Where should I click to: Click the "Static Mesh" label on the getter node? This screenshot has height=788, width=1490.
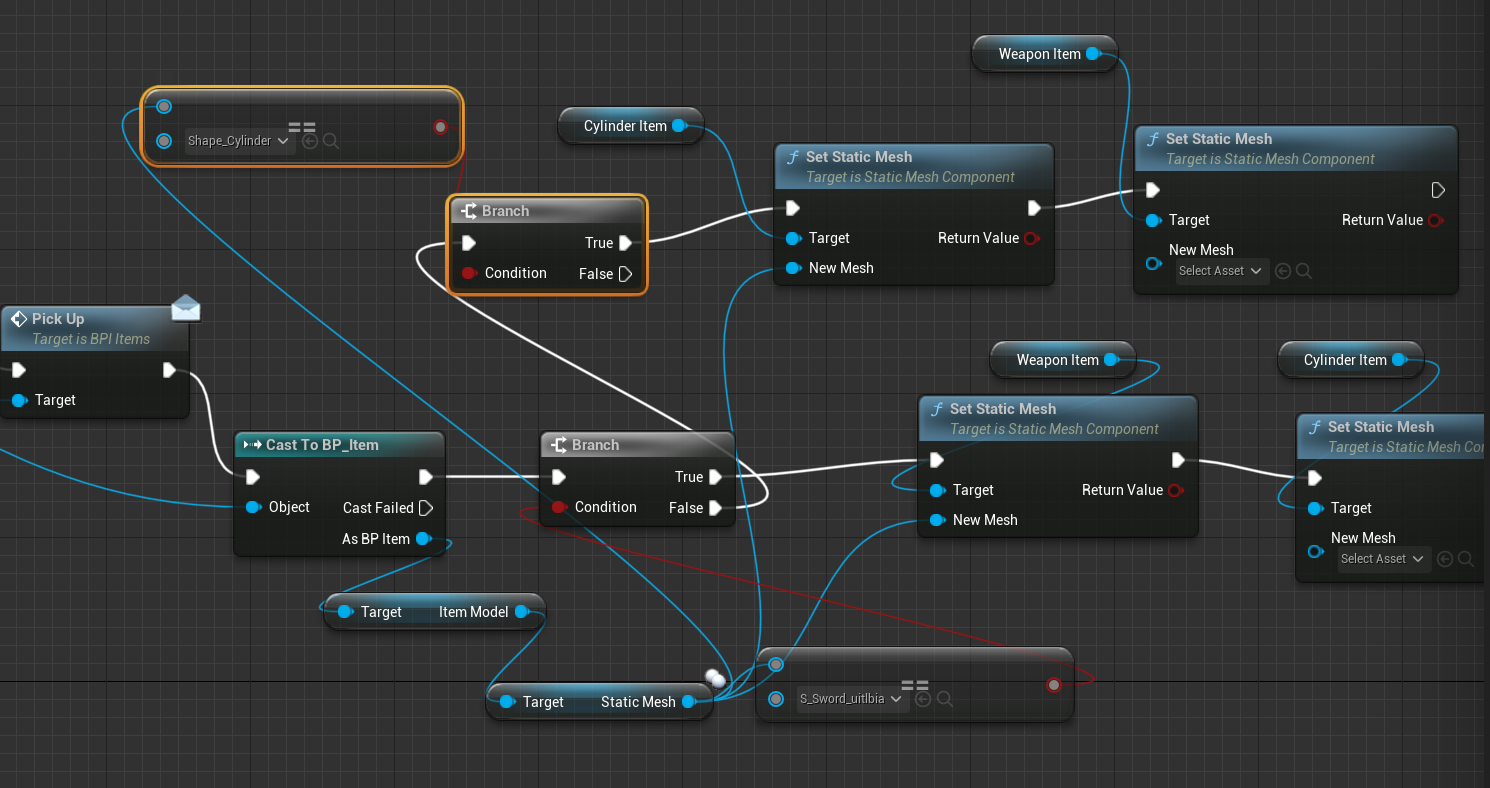[638, 702]
